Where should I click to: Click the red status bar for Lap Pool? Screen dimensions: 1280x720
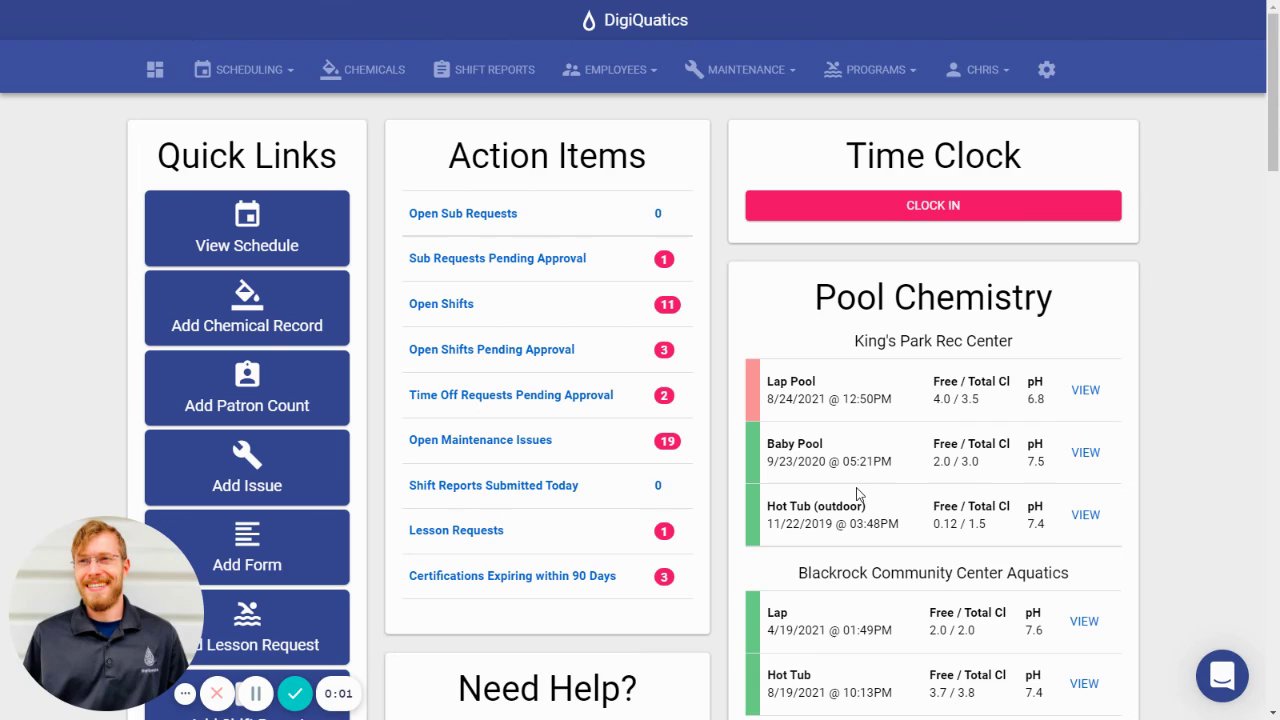[x=752, y=390]
